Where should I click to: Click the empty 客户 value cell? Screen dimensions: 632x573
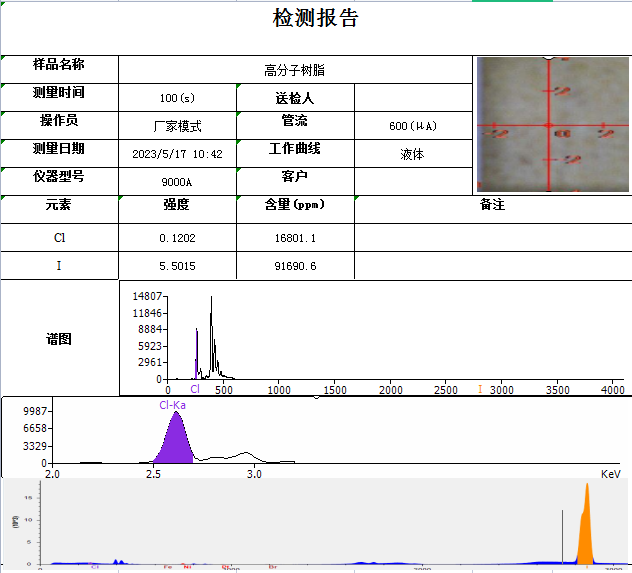coord(413,182)
